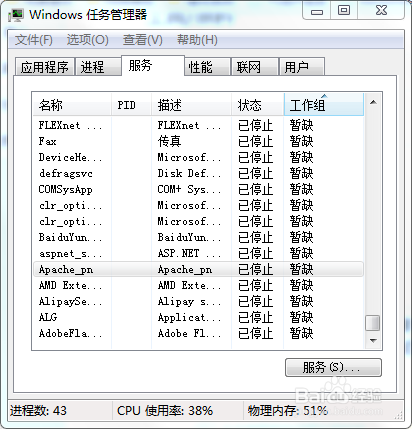Select the ALG service row

[198, 317]
